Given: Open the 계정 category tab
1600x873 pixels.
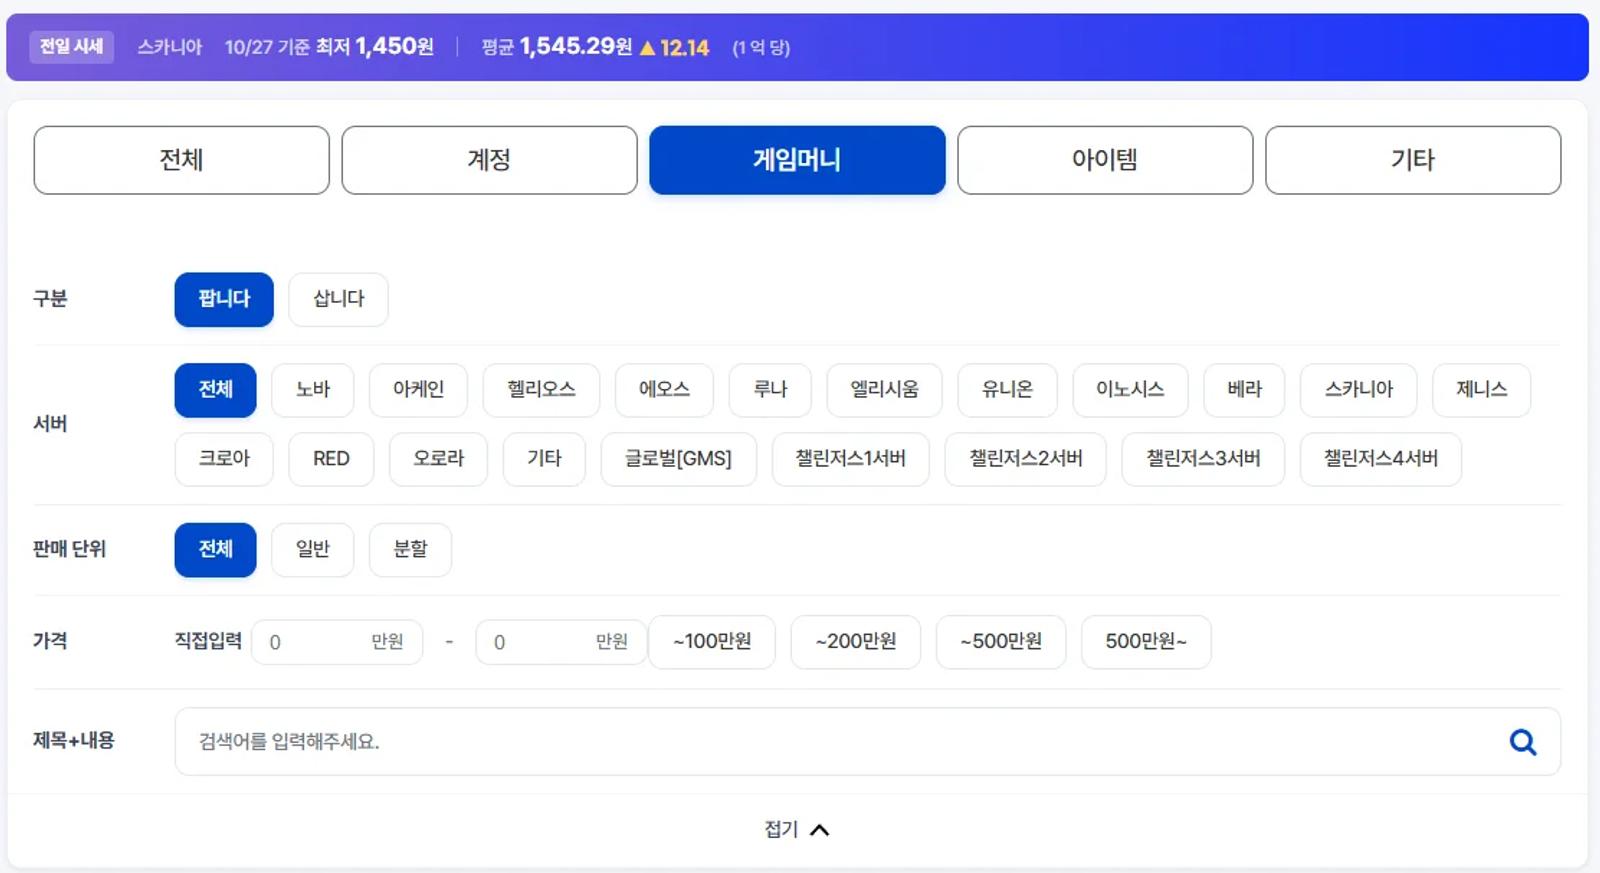Looking at the screenshot, I should pos(489,160).
